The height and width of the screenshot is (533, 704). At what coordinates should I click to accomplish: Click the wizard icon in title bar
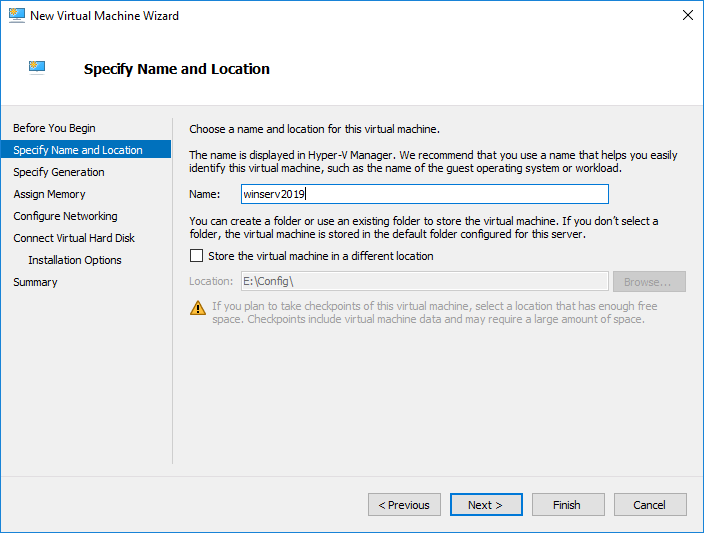(15, 16)
